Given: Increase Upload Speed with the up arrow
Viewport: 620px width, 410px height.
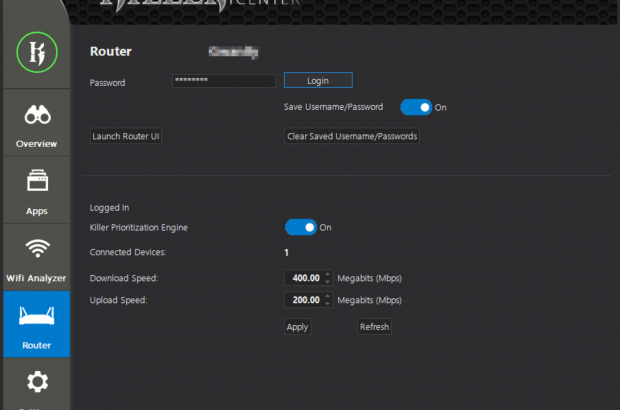Looking at the screenshot, I should [327, 296].
